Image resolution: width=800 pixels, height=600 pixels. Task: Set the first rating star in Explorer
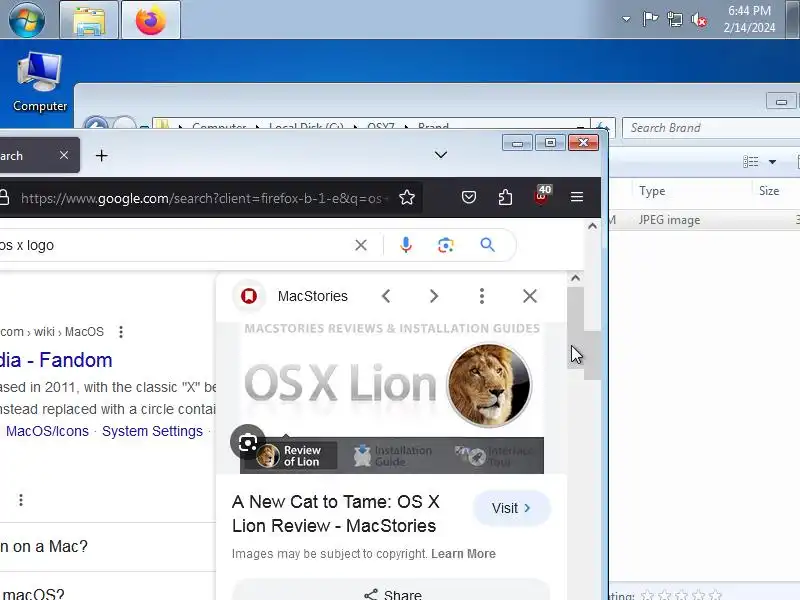(647, 595)
